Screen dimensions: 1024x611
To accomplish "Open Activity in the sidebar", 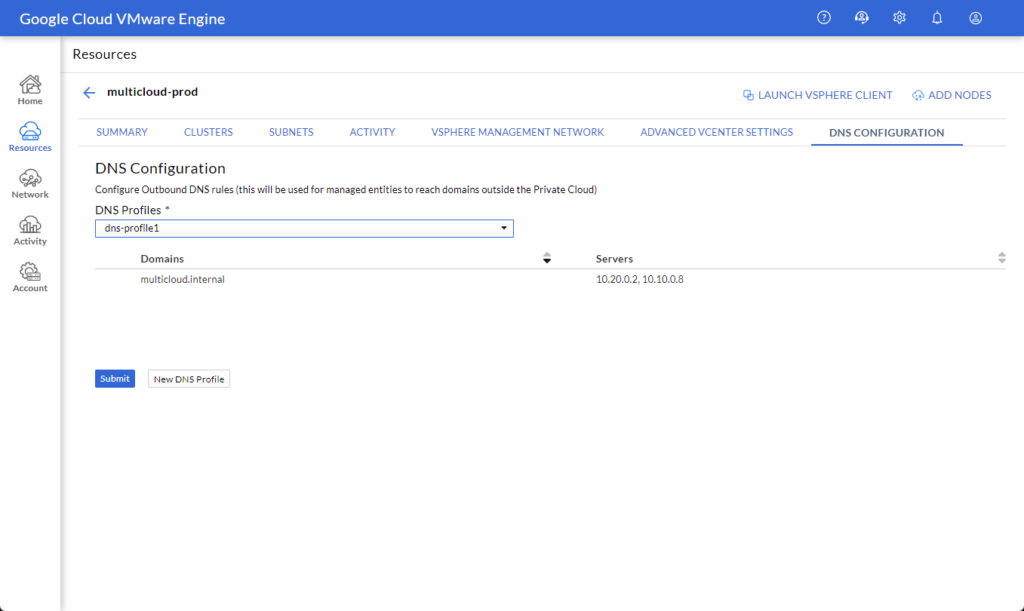I will [30, 231].
